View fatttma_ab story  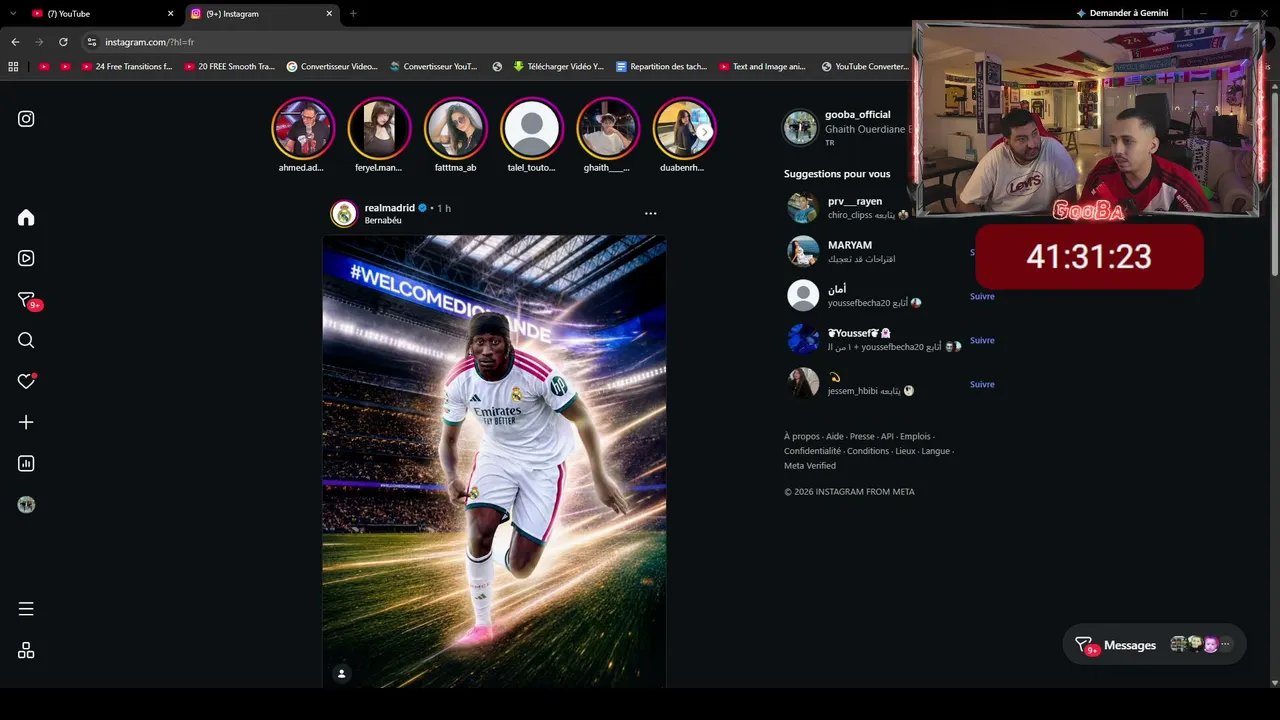pos(456,129)
